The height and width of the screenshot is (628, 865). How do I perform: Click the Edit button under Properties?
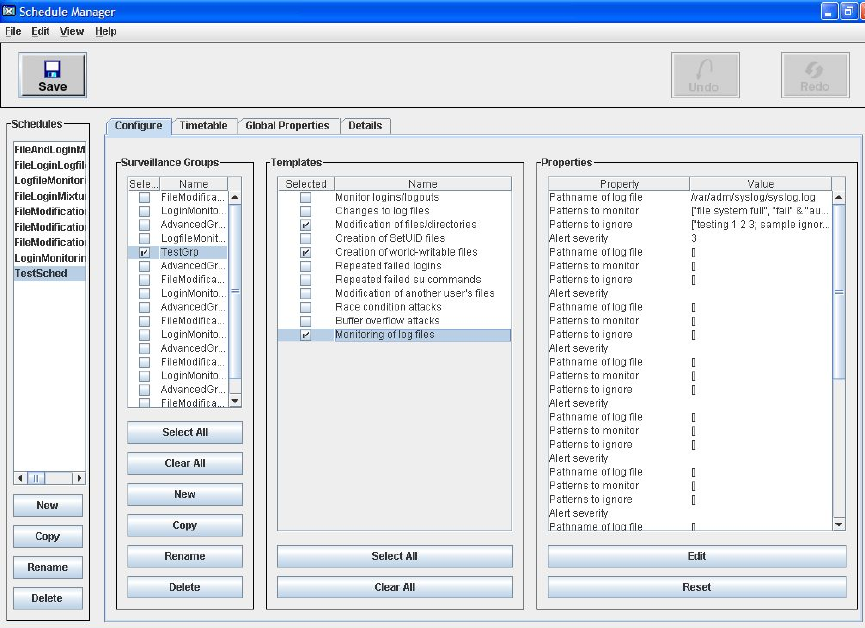point(697,556)
